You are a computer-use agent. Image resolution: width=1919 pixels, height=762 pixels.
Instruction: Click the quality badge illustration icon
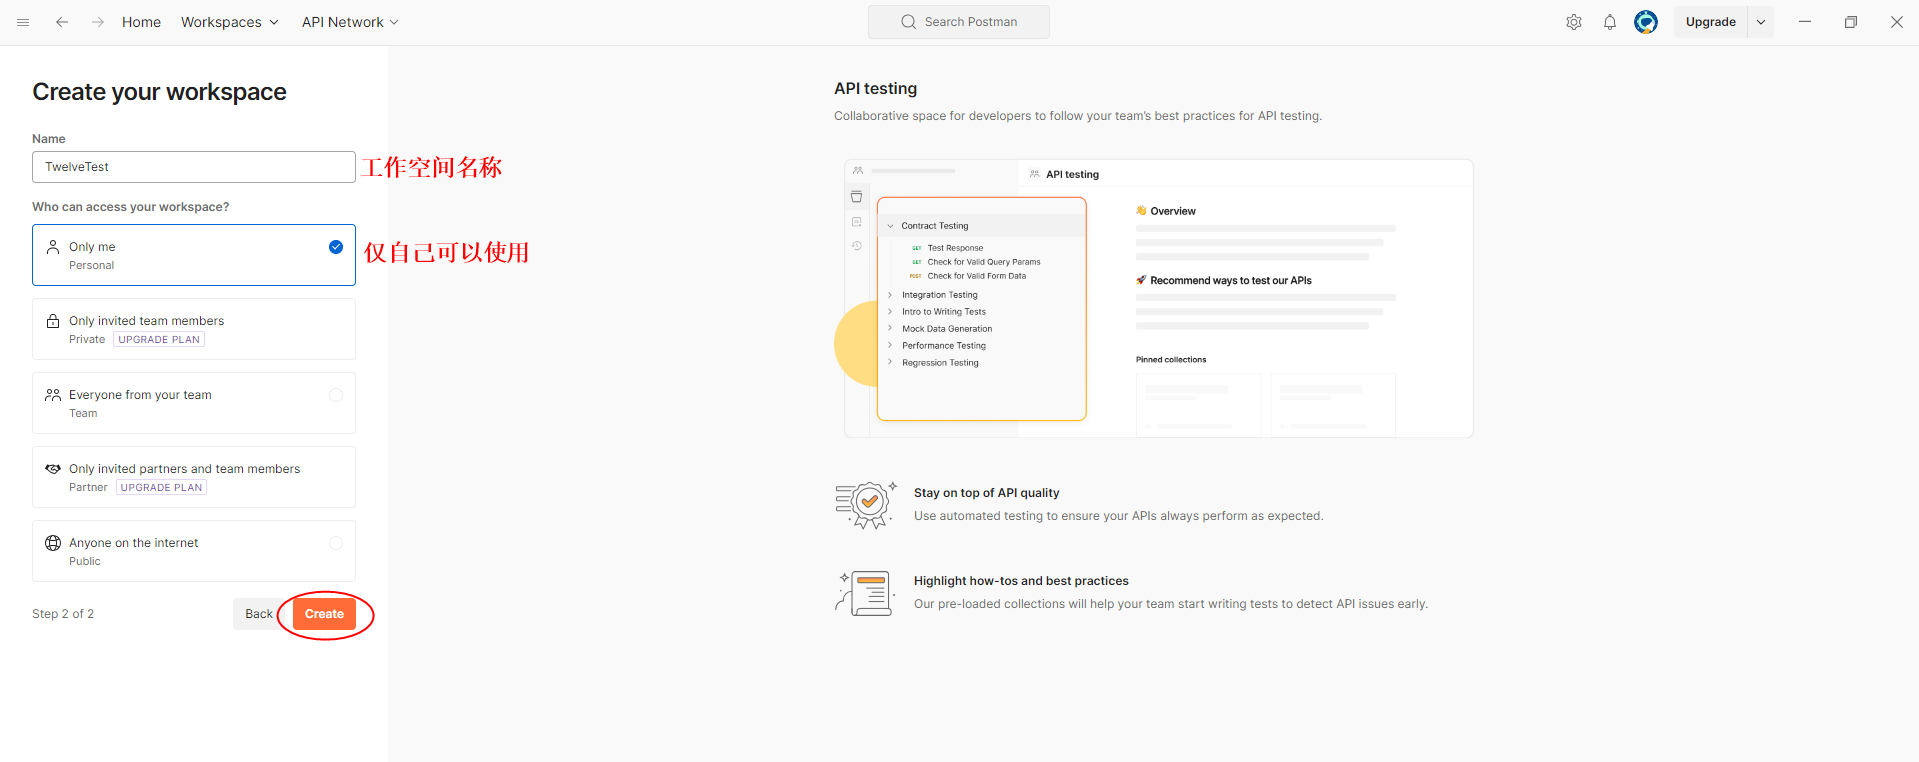coord(866,505)
